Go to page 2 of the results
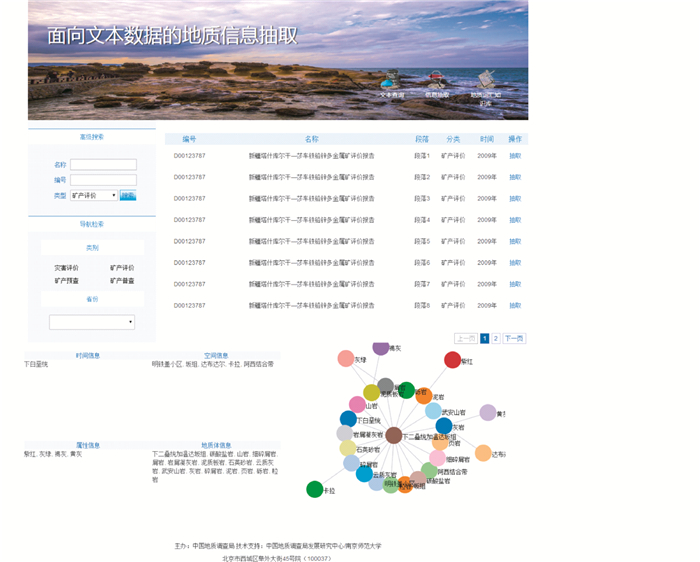The height and width of the screenshot is (562, 700). click(x=495, y=339)
